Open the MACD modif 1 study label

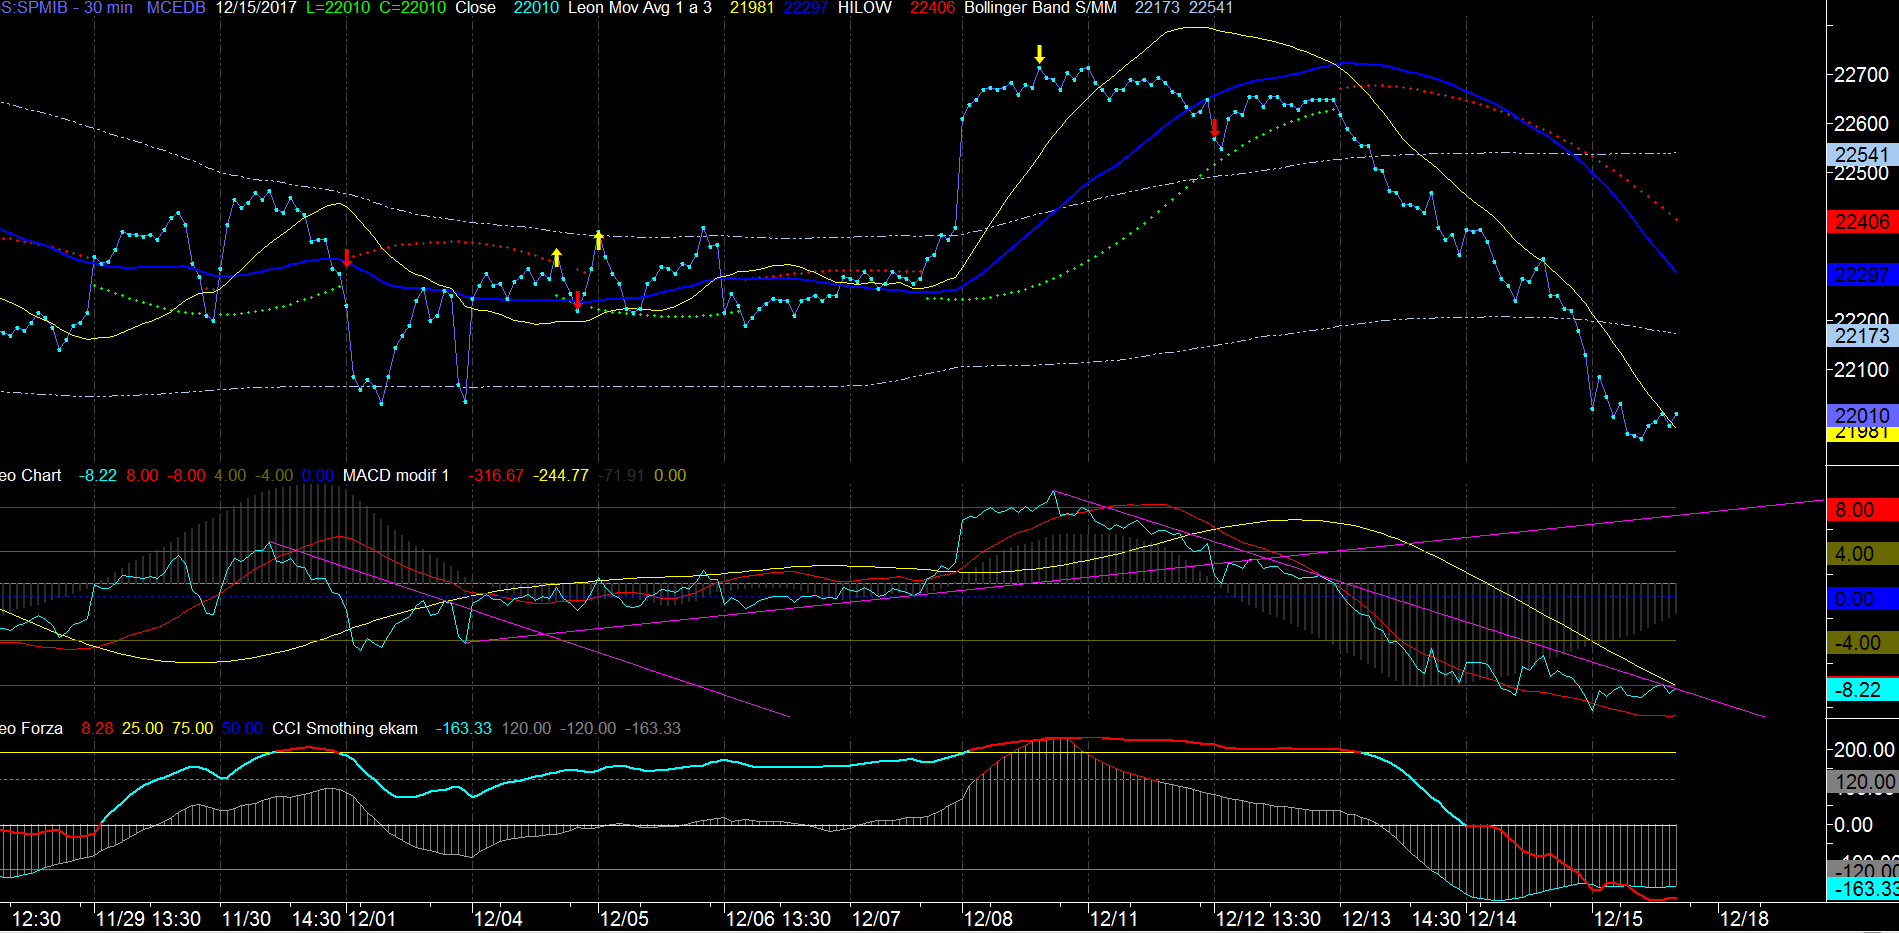tap(396, 476)
